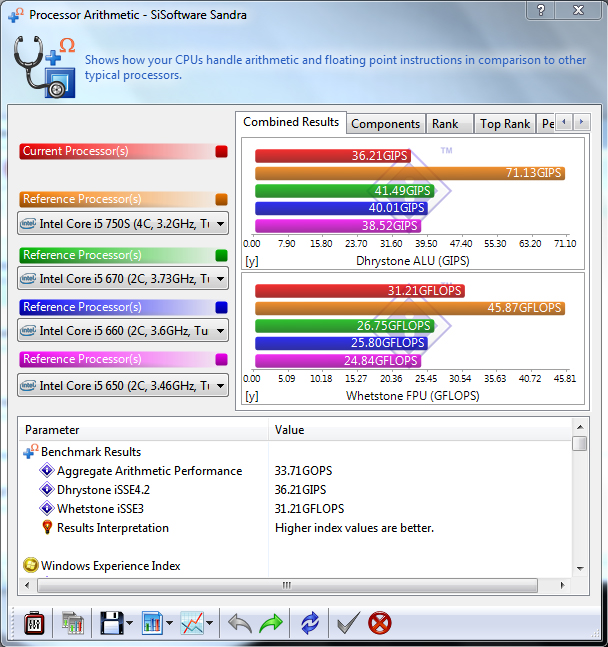Image resolution: width=608 pixels, height=647 pixels.
Task: Click the horizontal scrollbar thumb
Action: 287,585
